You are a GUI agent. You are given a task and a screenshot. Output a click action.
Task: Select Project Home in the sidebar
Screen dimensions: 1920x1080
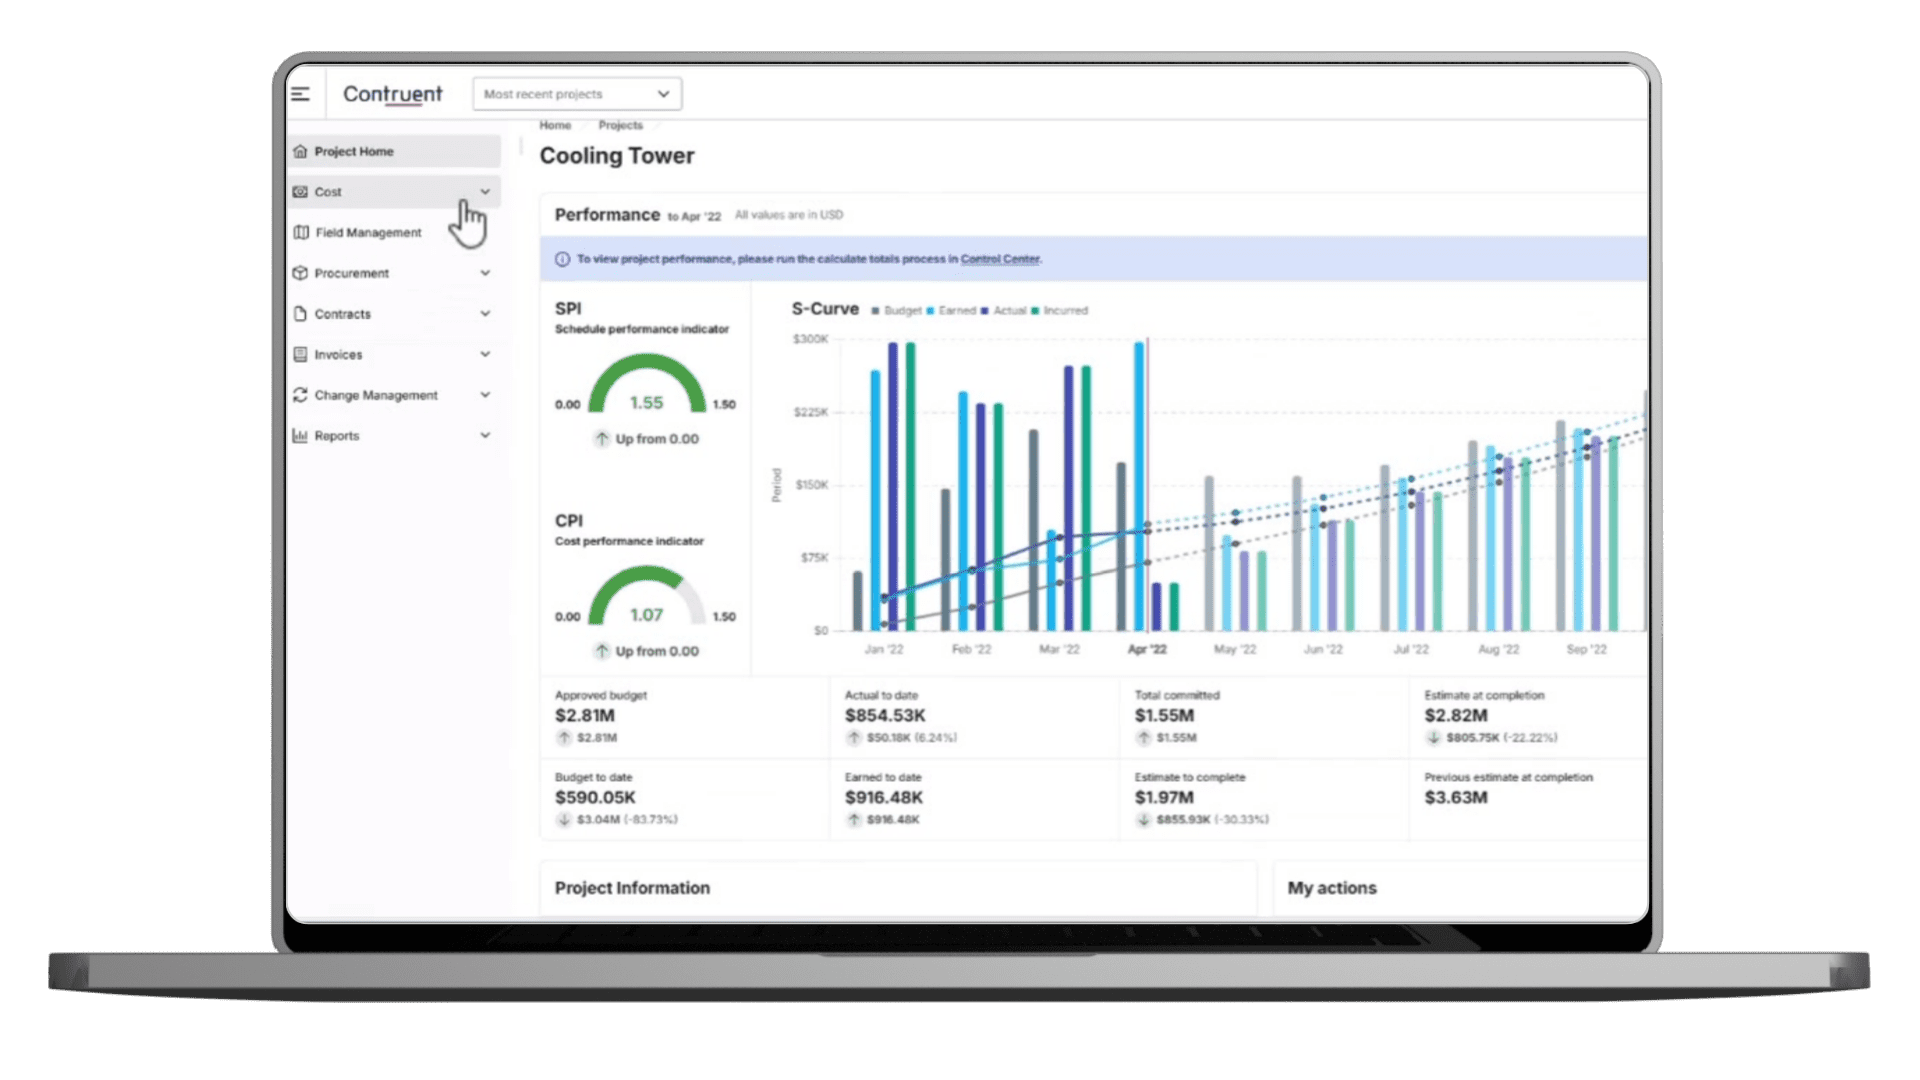click(x=394, y=151)
